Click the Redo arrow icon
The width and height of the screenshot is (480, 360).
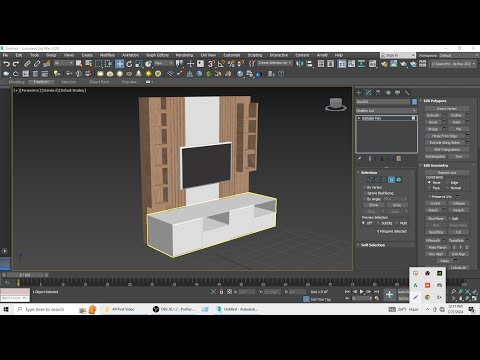coord(16,64)
